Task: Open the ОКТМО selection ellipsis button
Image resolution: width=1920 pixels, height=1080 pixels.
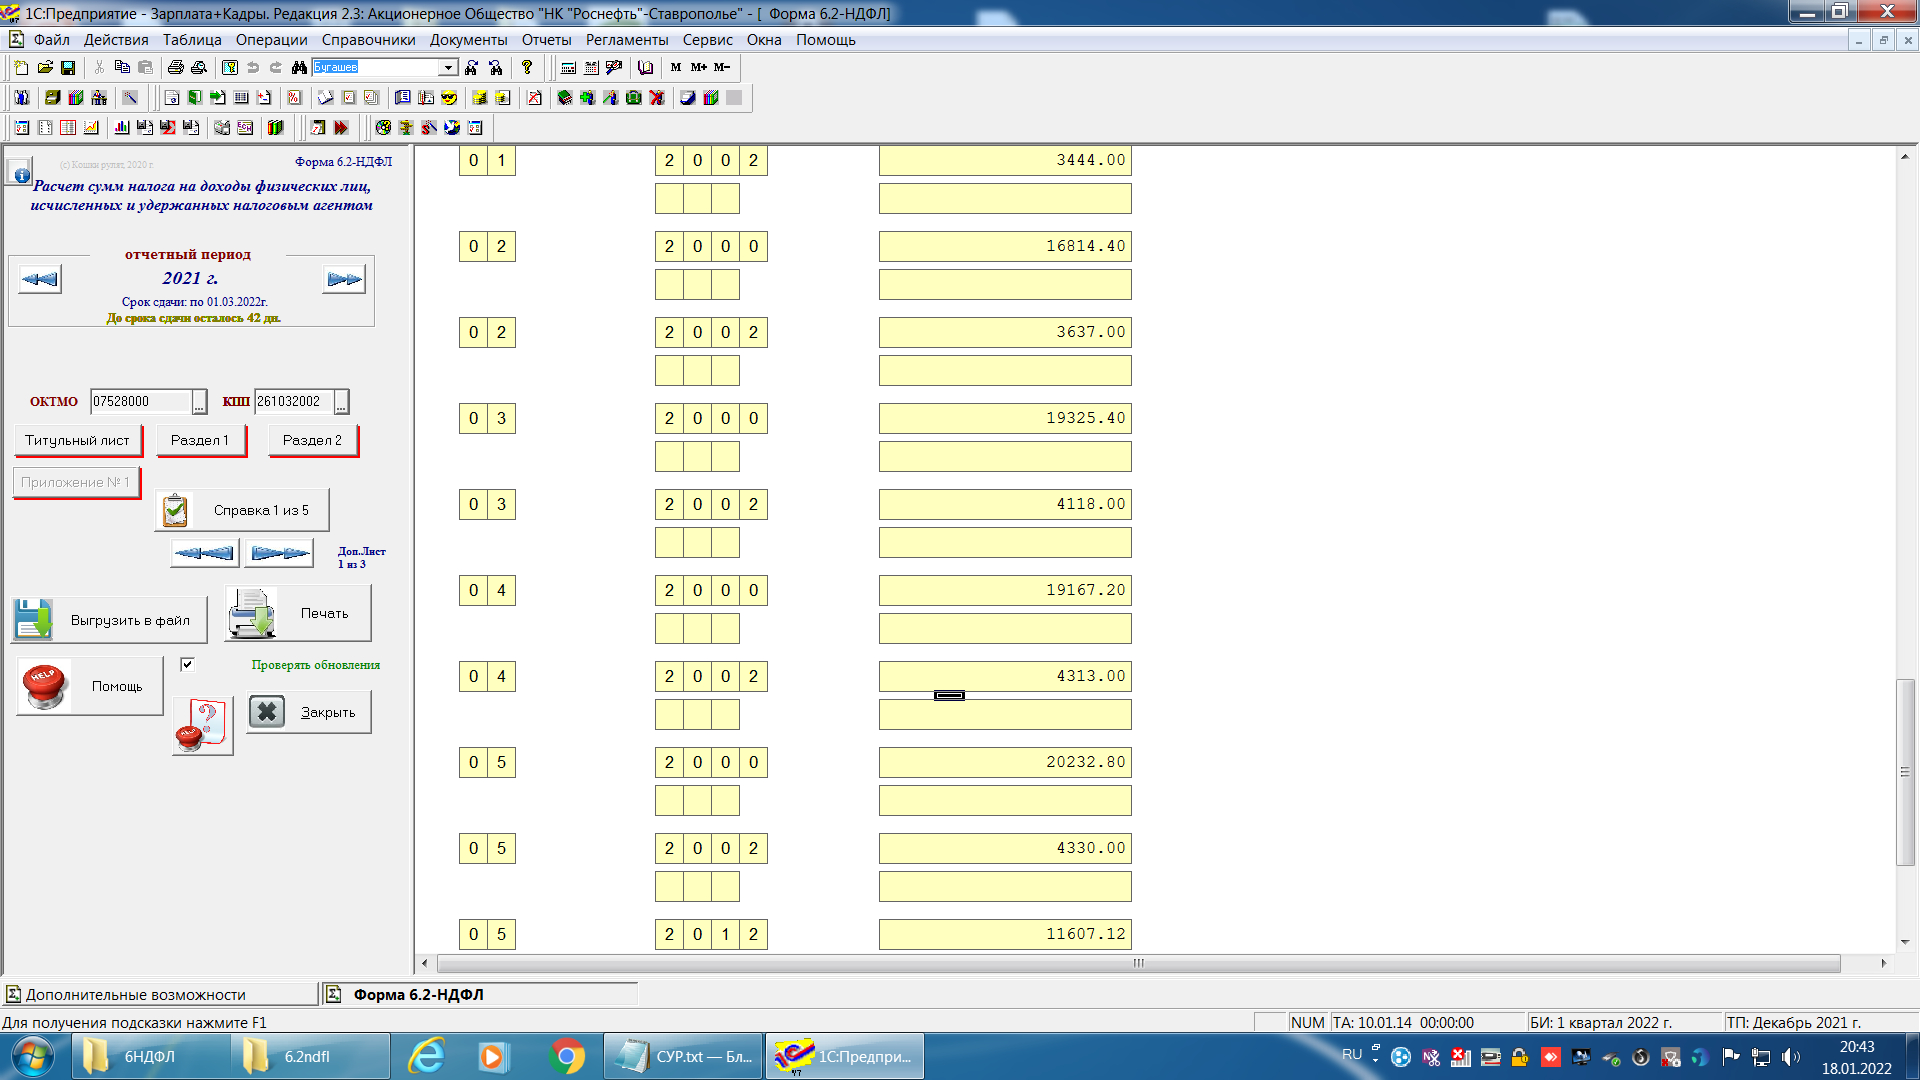Action: point(199,402)
